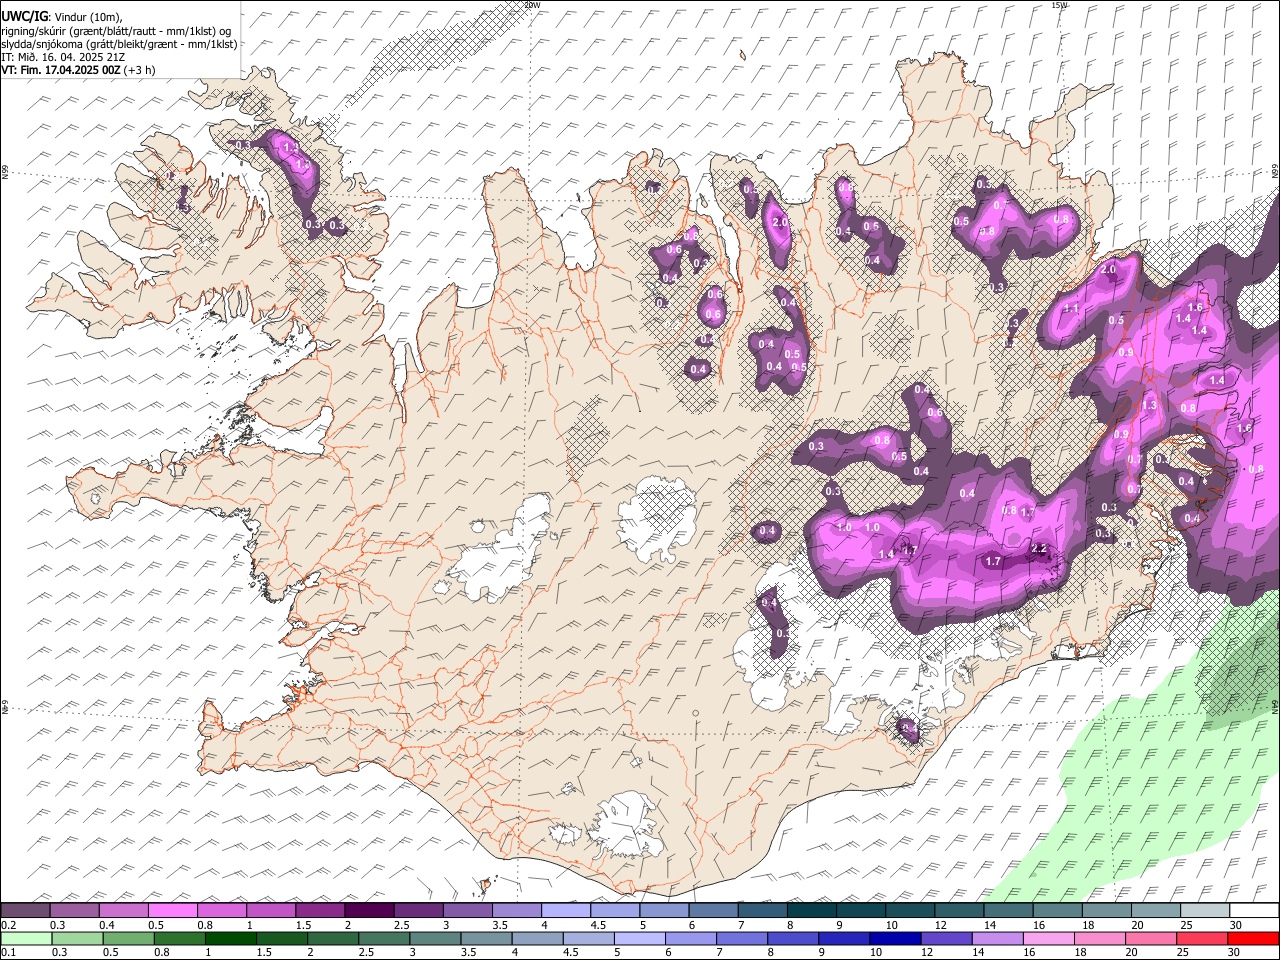Click the "30" label under the snow legend
1280x960 pixels.
pos(1236,925)
